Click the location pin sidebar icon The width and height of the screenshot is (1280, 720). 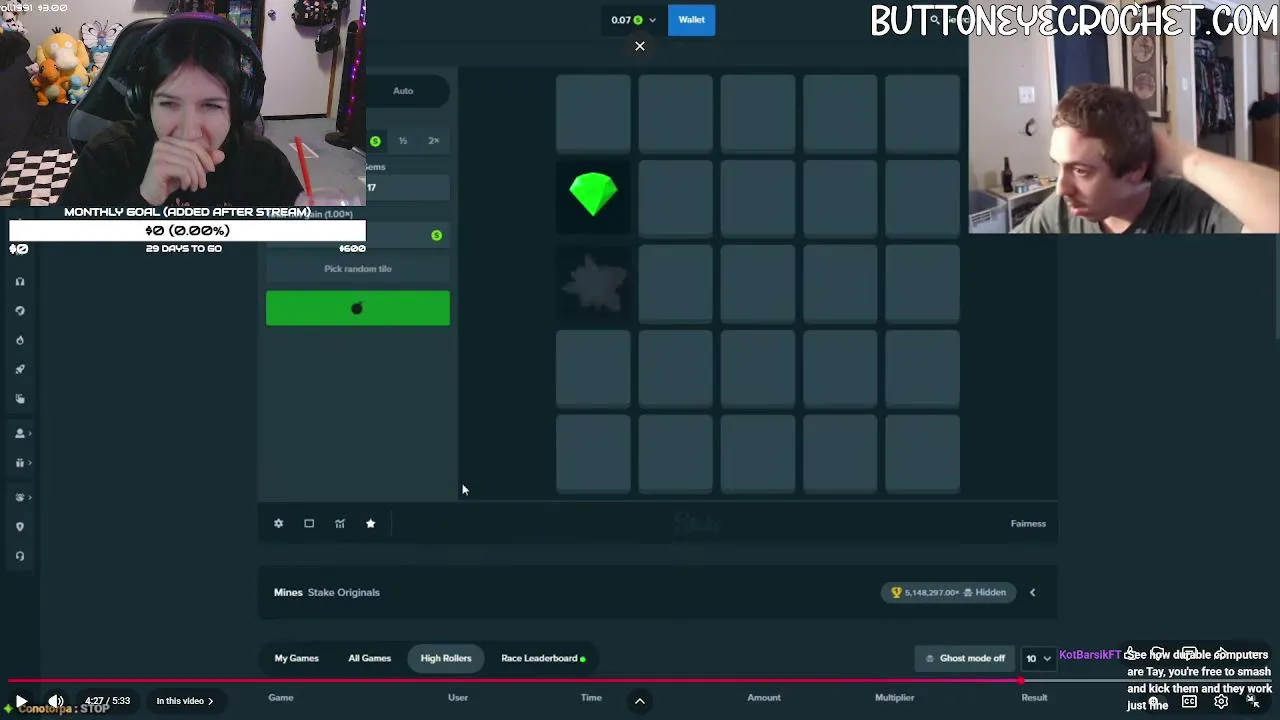click(19, 527)
